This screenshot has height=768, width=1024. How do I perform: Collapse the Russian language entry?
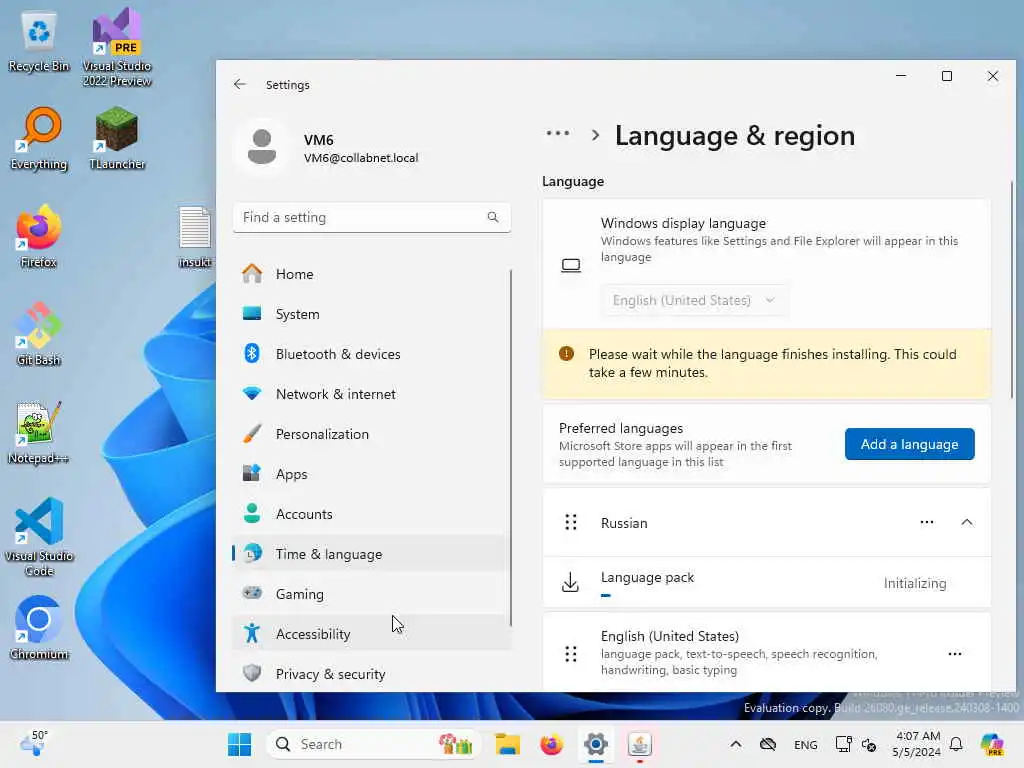click(x=967, y=522)
